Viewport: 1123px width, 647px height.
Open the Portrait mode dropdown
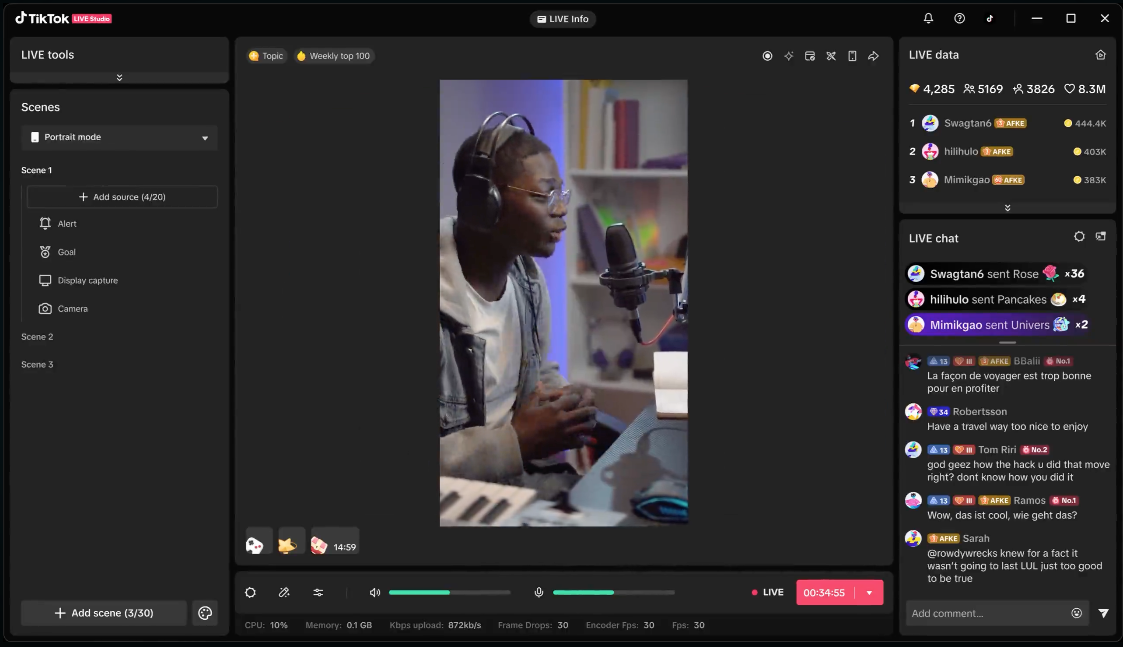pos(119,137)
